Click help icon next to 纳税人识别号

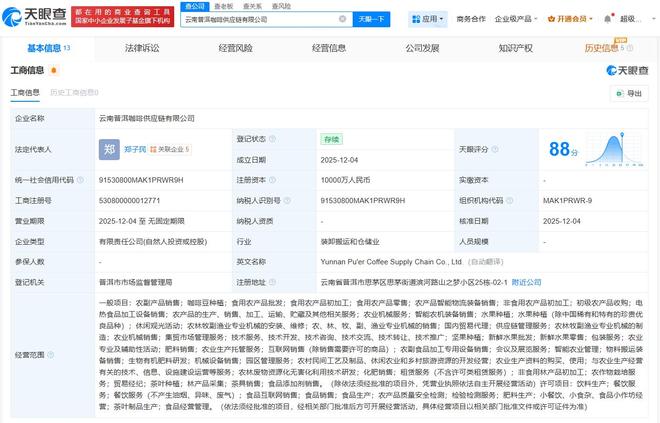287,201
